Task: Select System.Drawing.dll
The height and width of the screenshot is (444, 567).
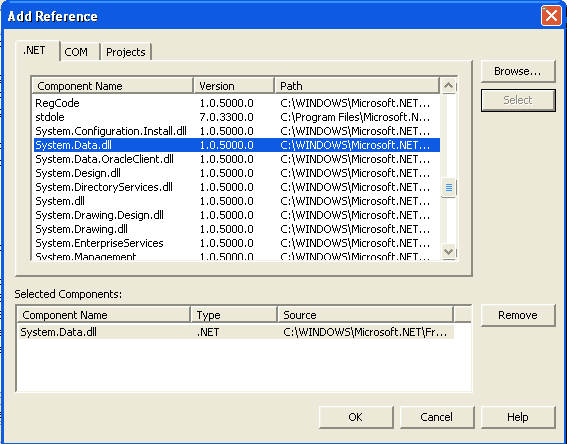Action: coord(237,229)
